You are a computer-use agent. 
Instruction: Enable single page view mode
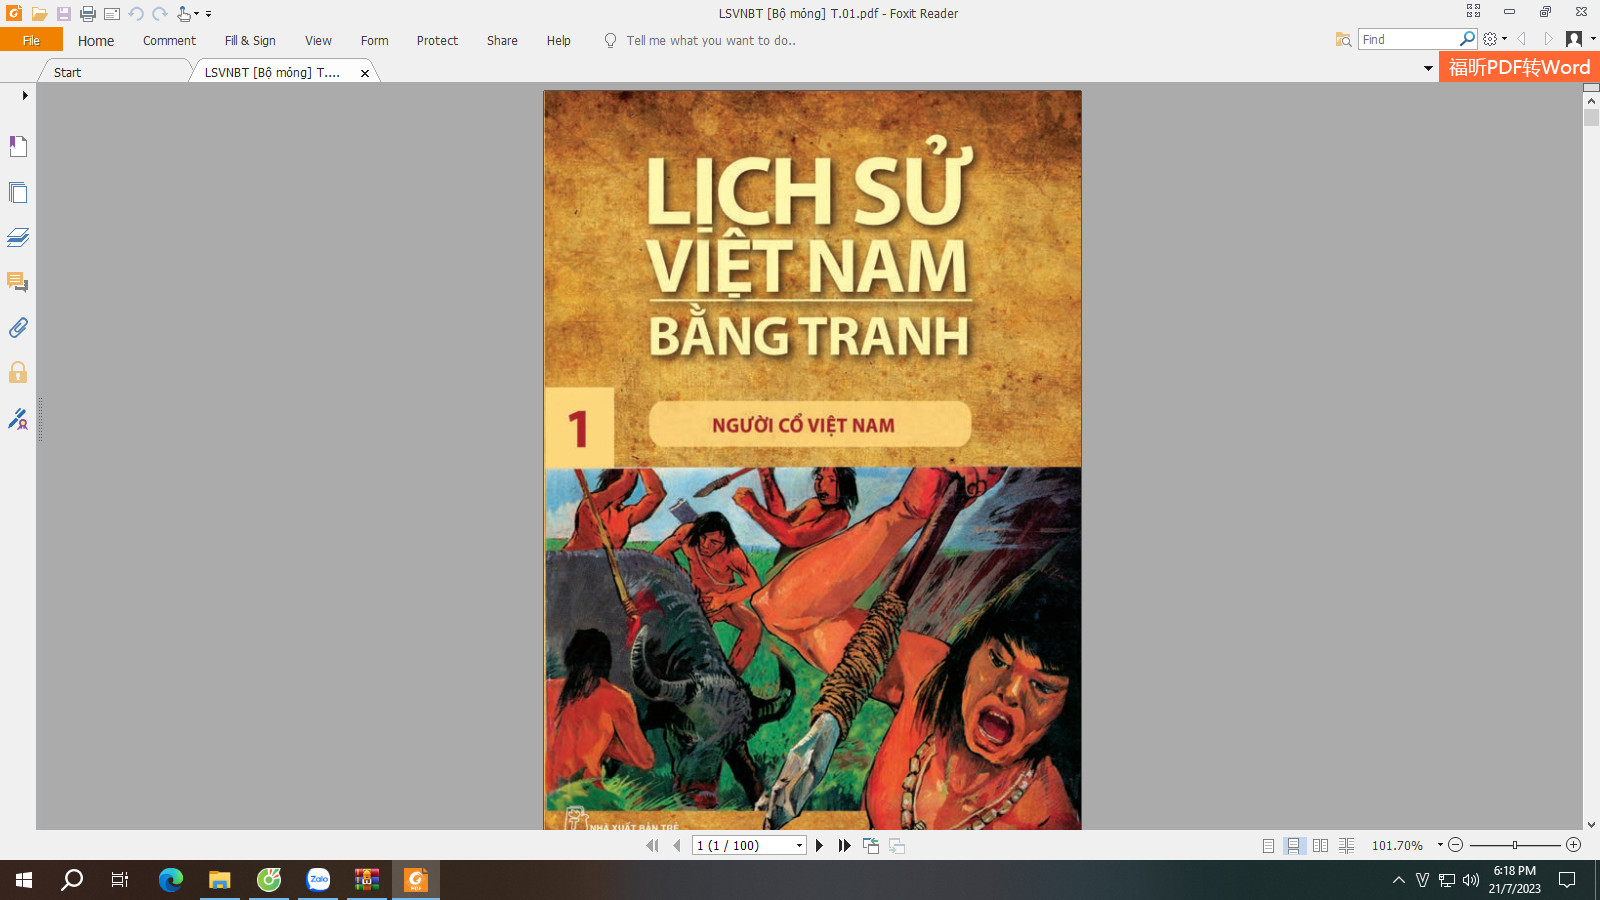[1268, 846]
